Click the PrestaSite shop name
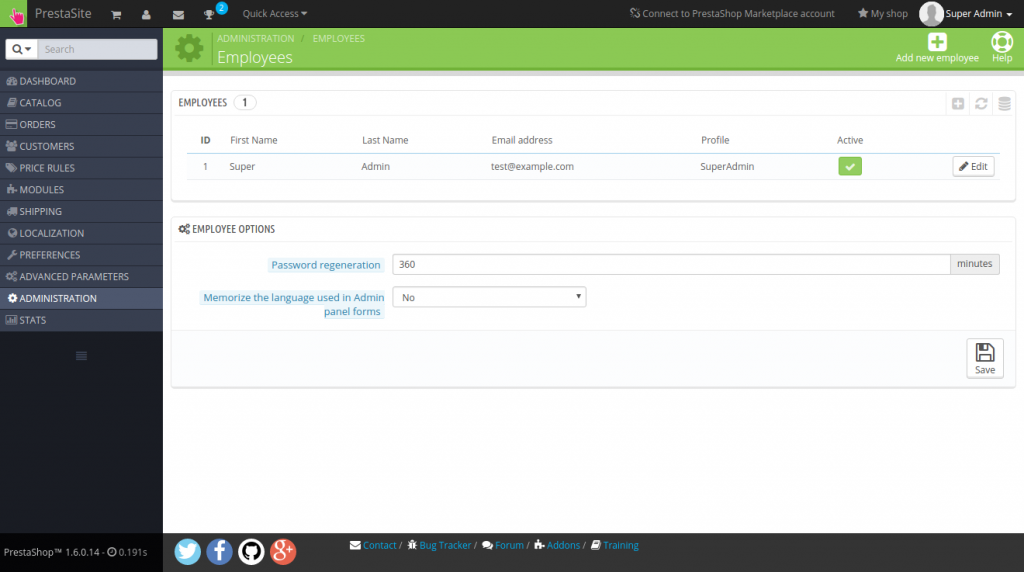 coord(63,14)
